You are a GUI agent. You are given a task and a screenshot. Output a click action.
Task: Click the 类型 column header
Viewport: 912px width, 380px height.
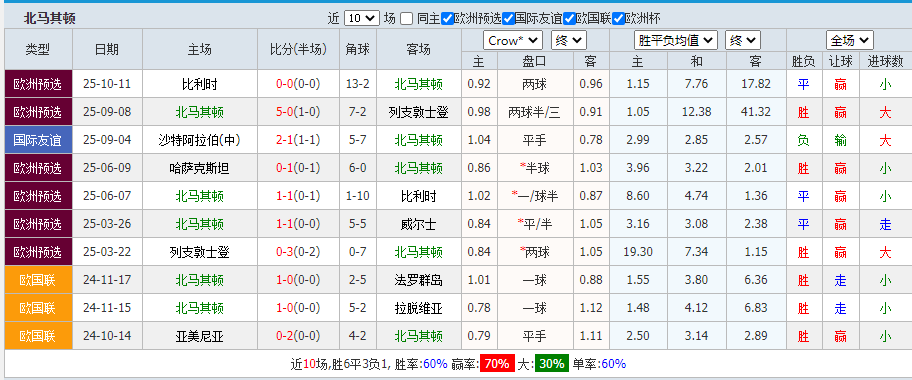point(38,49)
